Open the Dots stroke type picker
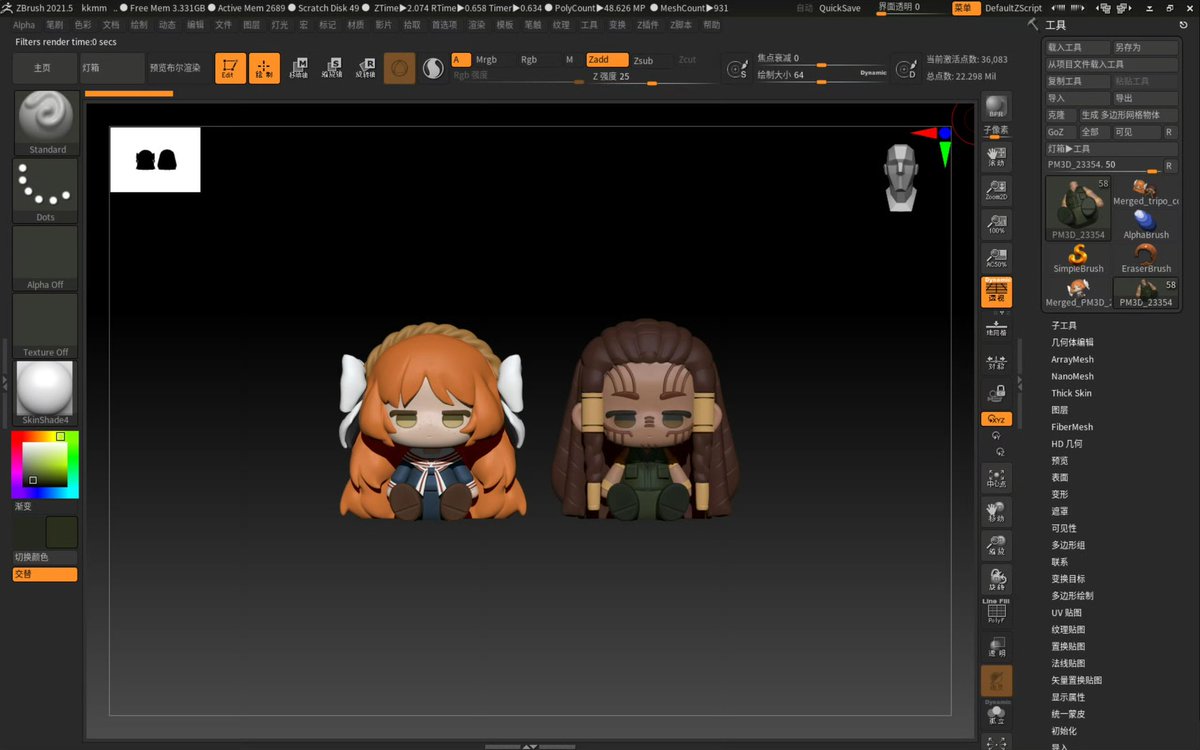 click(x=45, y=190)
